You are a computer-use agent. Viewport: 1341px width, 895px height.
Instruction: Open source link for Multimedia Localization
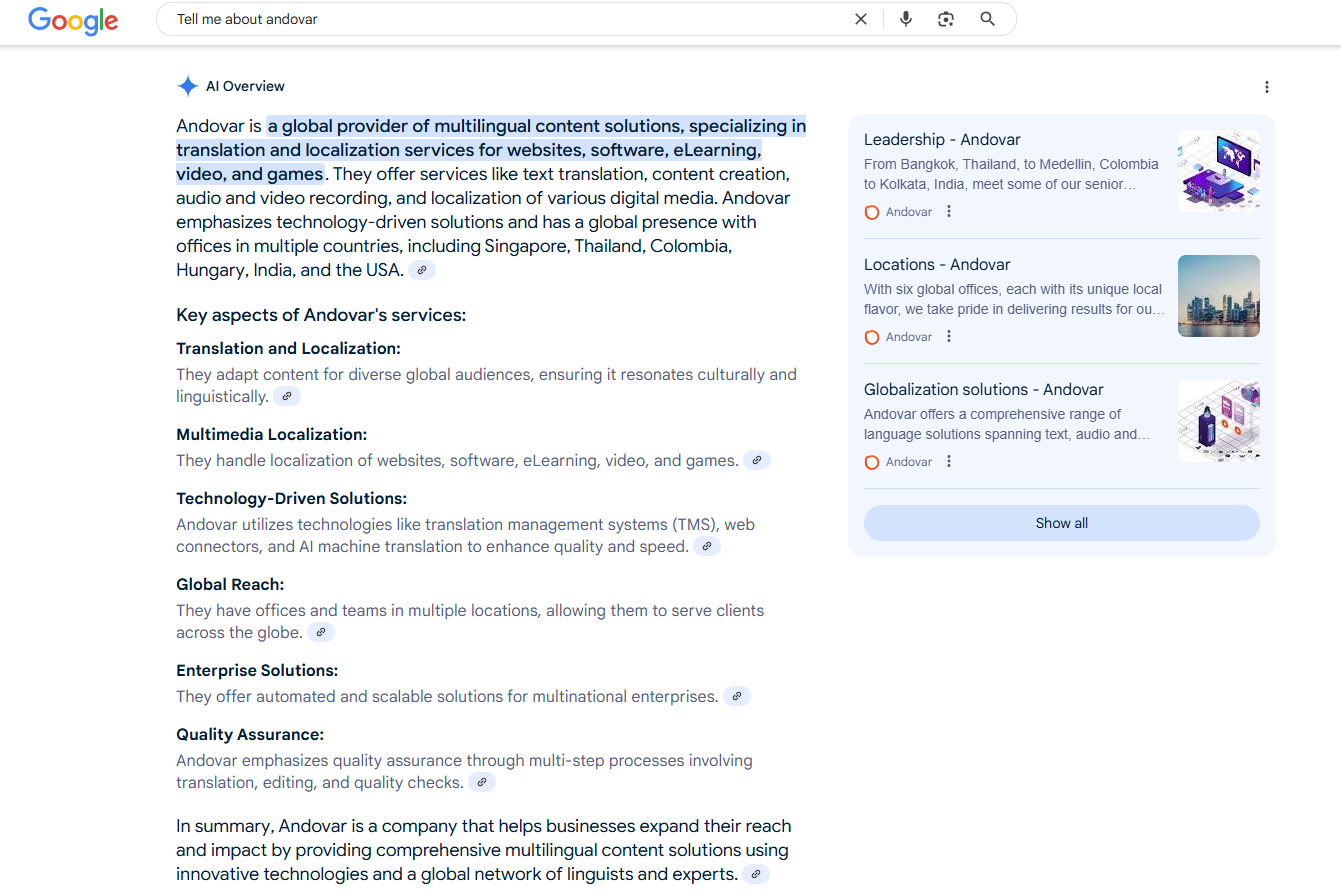tap(757, 461)
